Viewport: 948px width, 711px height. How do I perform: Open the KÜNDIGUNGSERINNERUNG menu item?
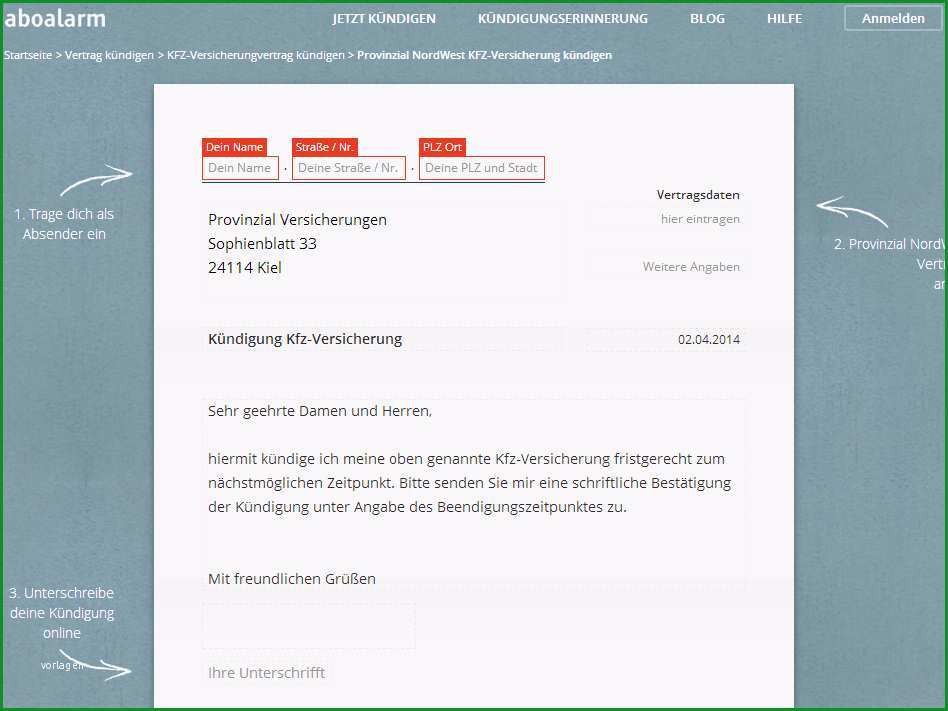[x=562, y=19]
